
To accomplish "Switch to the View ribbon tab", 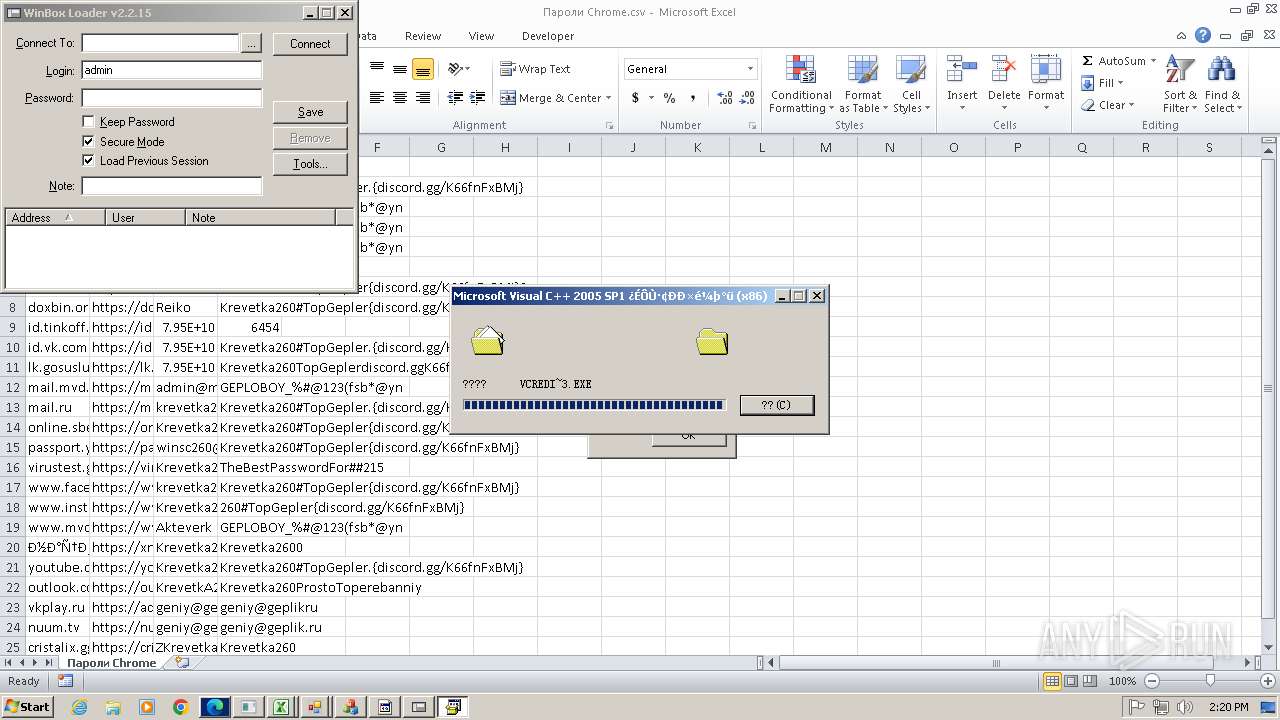I will (x=481, y=36).
